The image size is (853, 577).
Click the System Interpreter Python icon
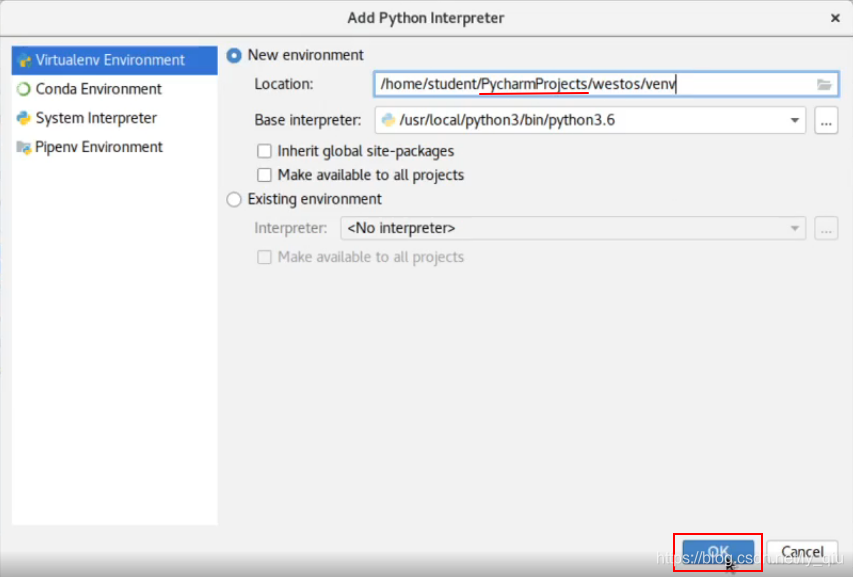click(23, 118)
